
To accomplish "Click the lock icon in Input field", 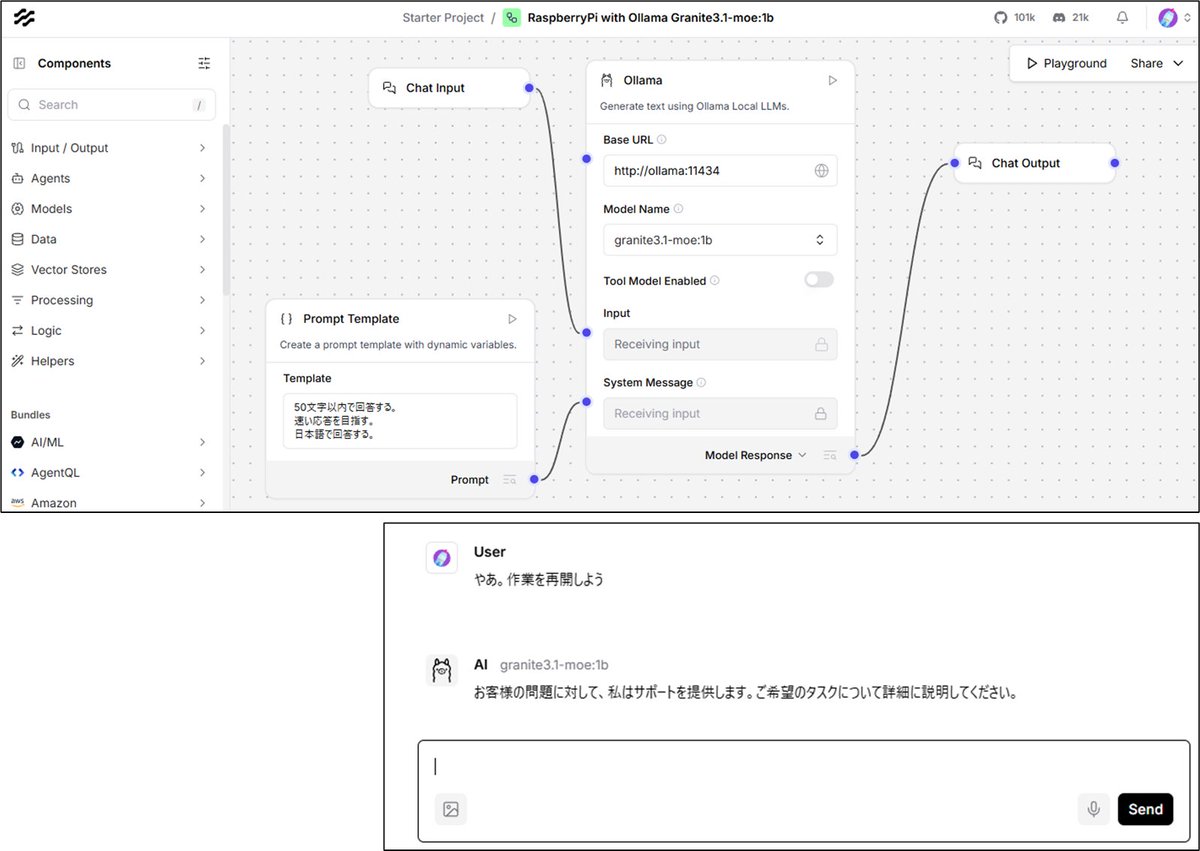I will [822, 344].
